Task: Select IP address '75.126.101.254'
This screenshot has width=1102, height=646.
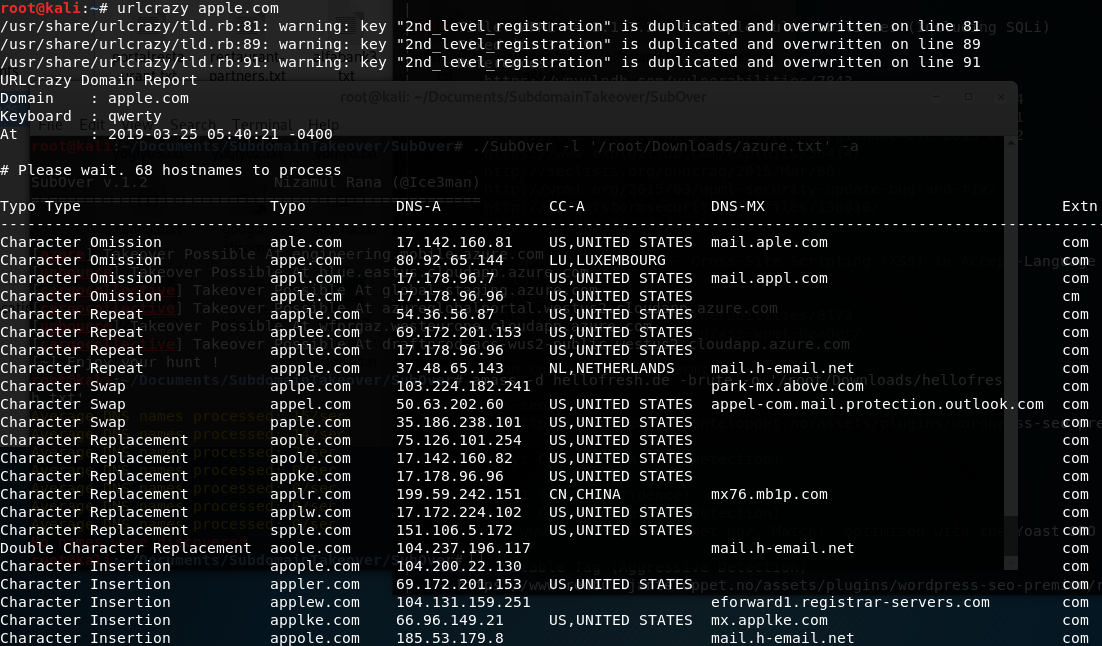Action: click(459, 440)
